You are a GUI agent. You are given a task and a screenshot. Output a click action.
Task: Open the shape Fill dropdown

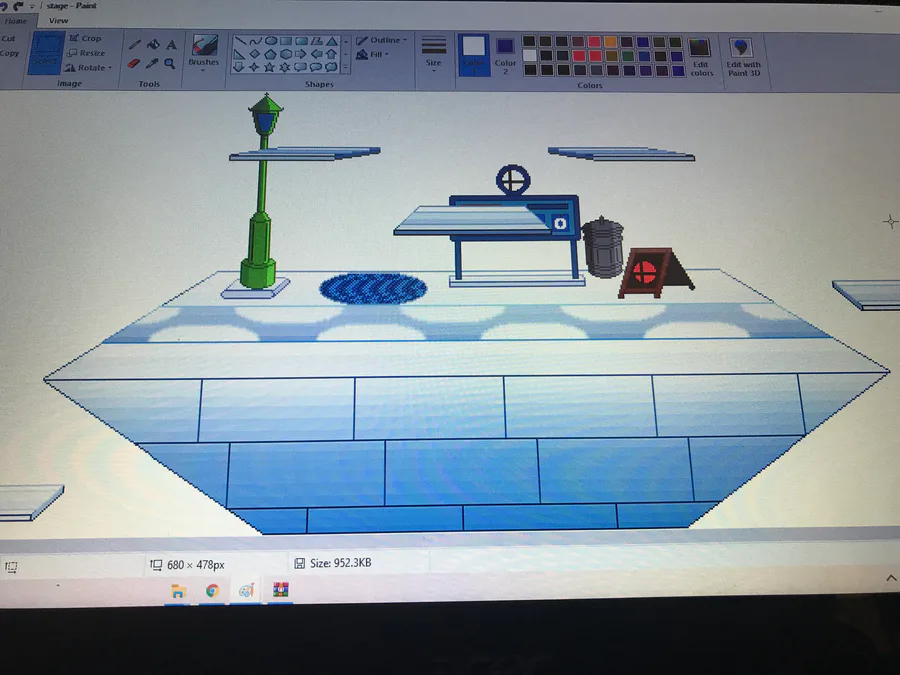pyautogui.click(x=373, y=55)
